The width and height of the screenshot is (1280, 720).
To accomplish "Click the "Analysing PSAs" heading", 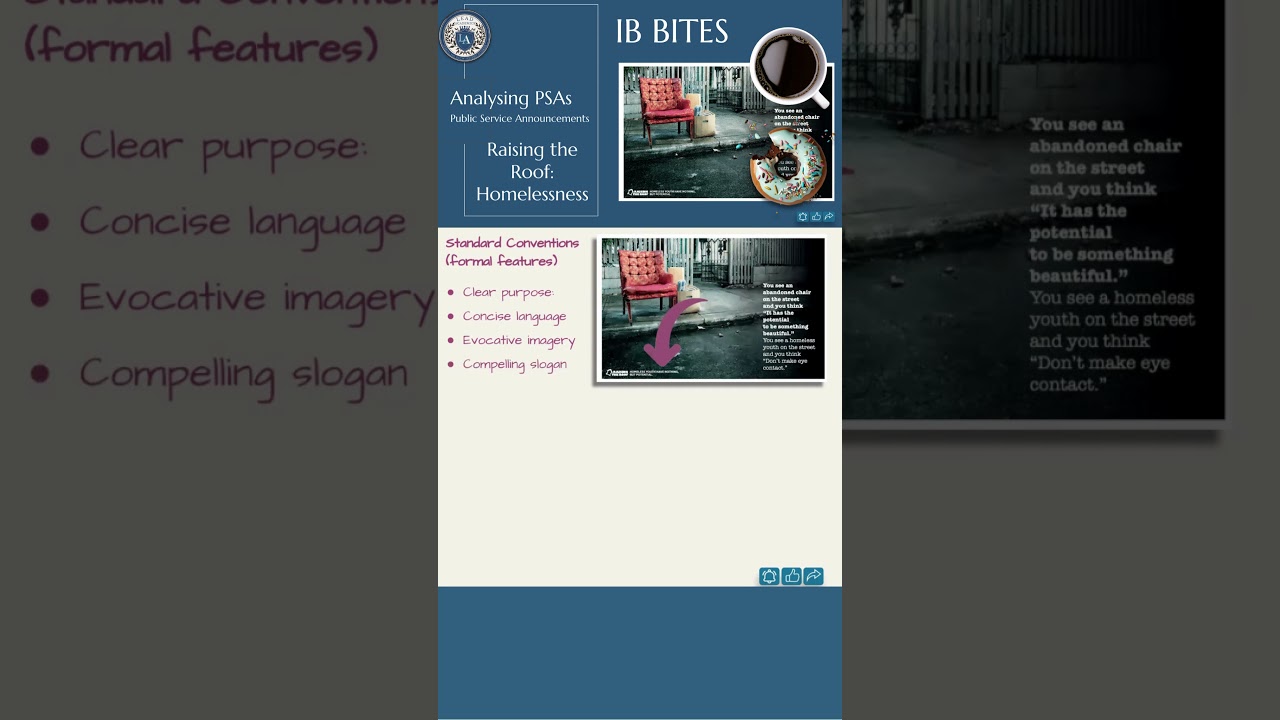I will [x=511, y=98].
